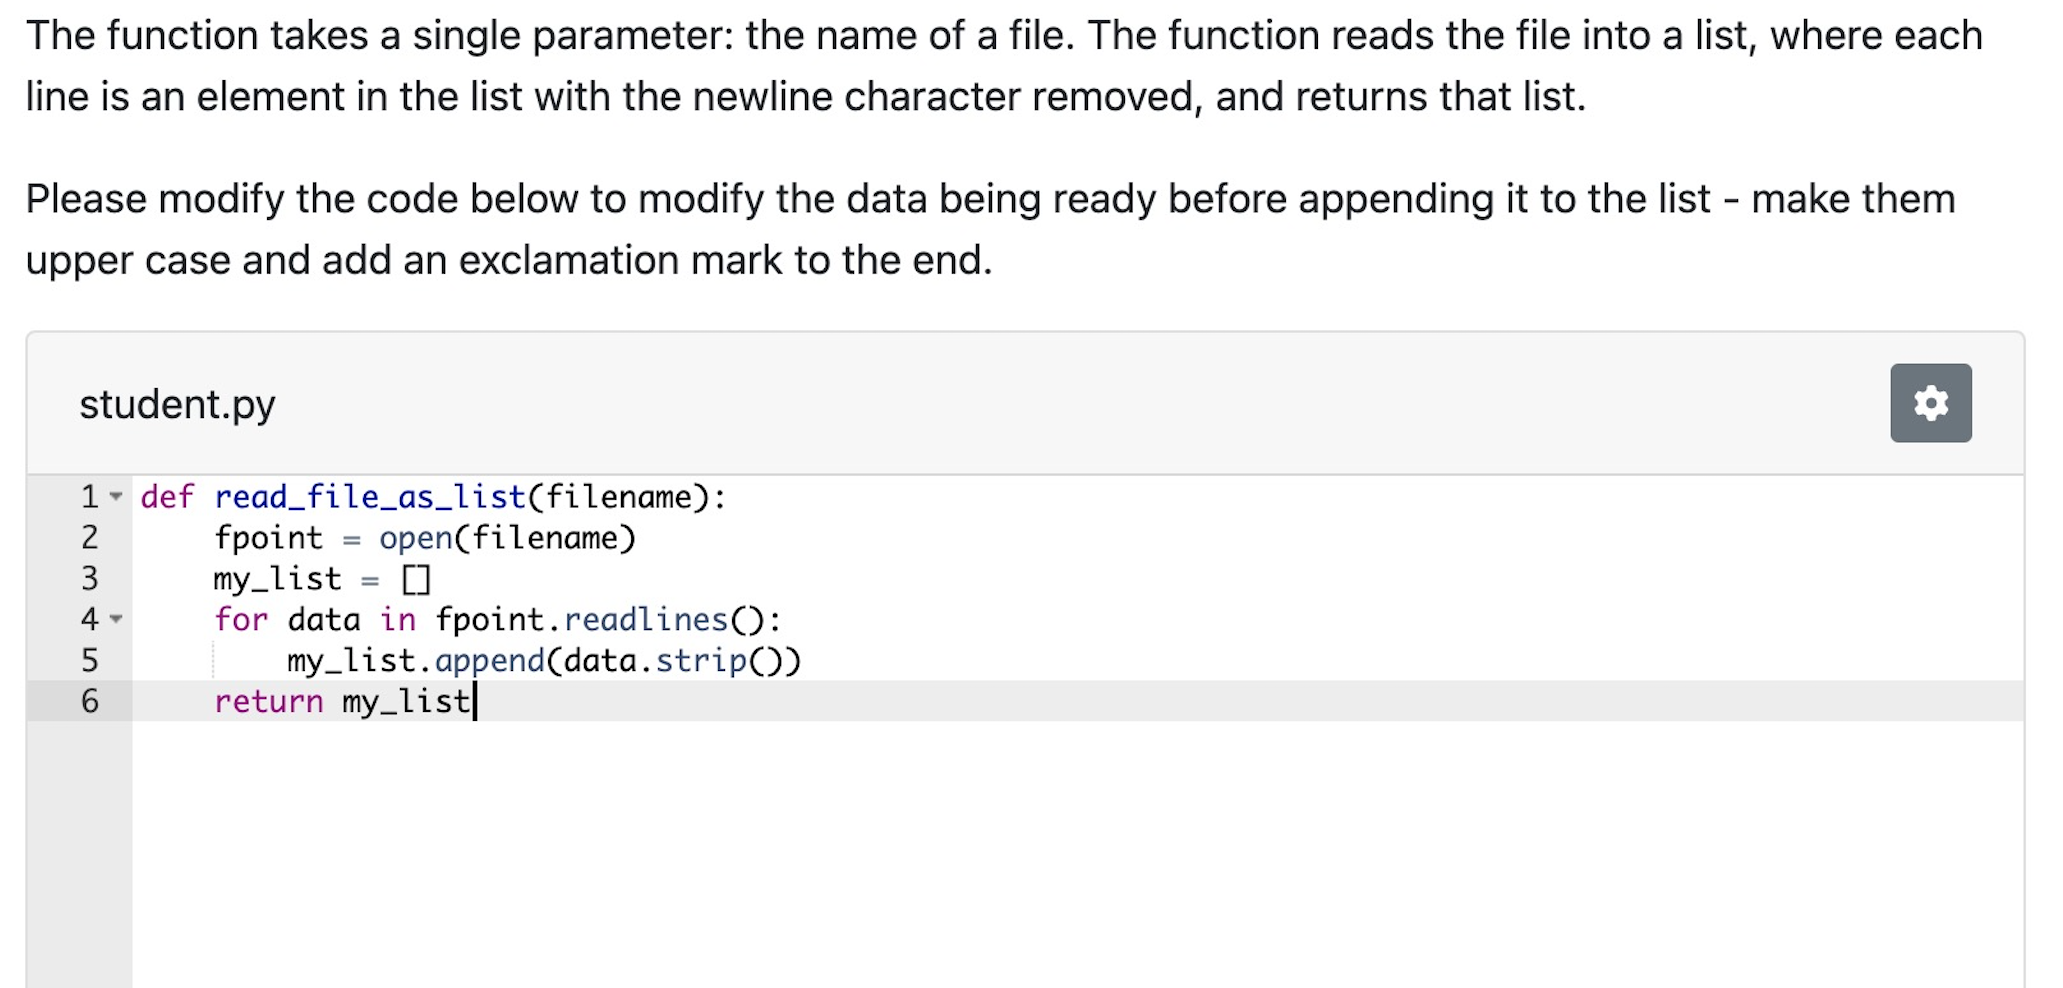Select line number 5 in gutter

(89, 660)
